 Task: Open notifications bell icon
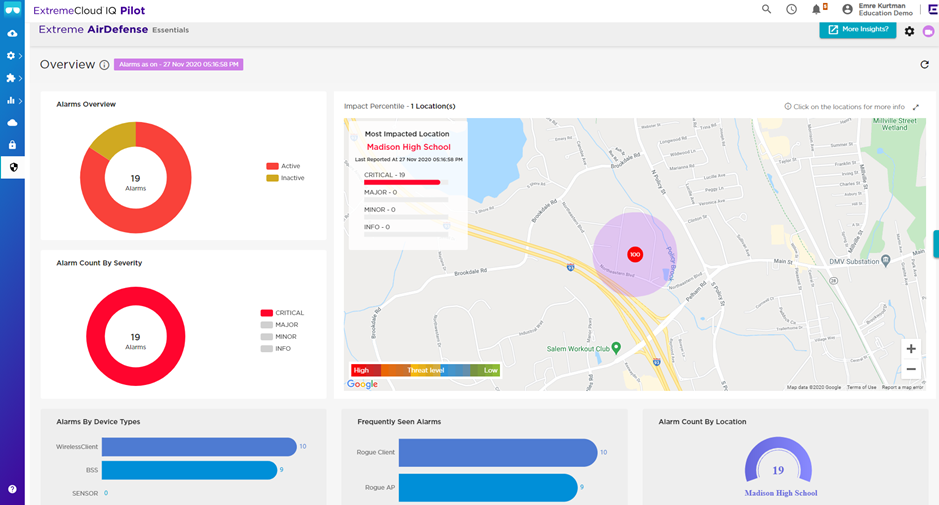click(817, 9)
